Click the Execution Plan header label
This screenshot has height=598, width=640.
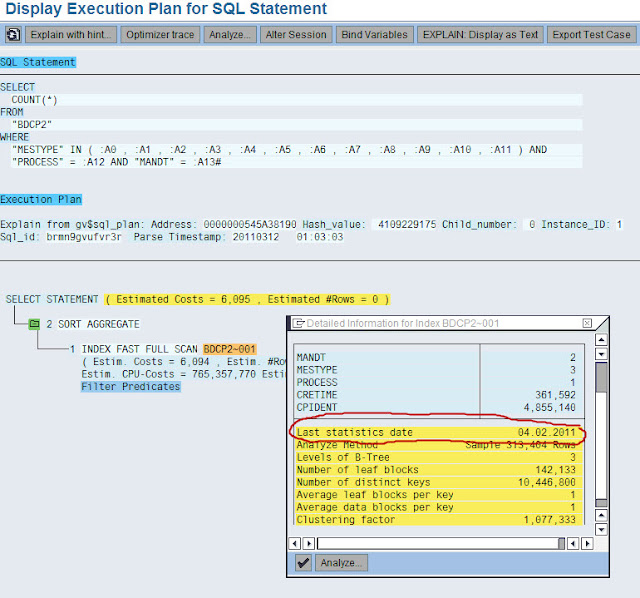tap(41, 199)
